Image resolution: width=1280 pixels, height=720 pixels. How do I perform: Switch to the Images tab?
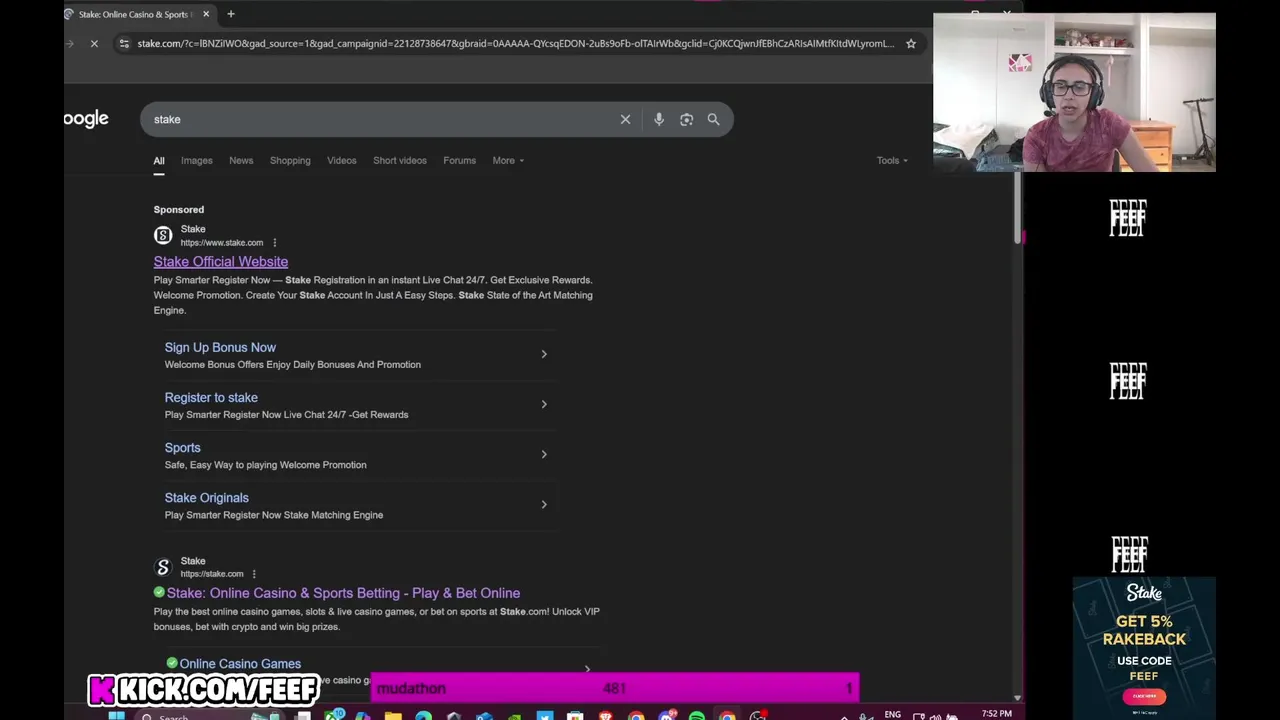pyautogui.click(x=197, y=160)
